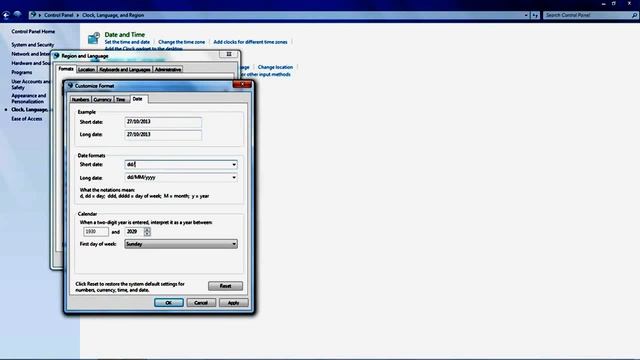Click Apply in Customize Format

233,303
